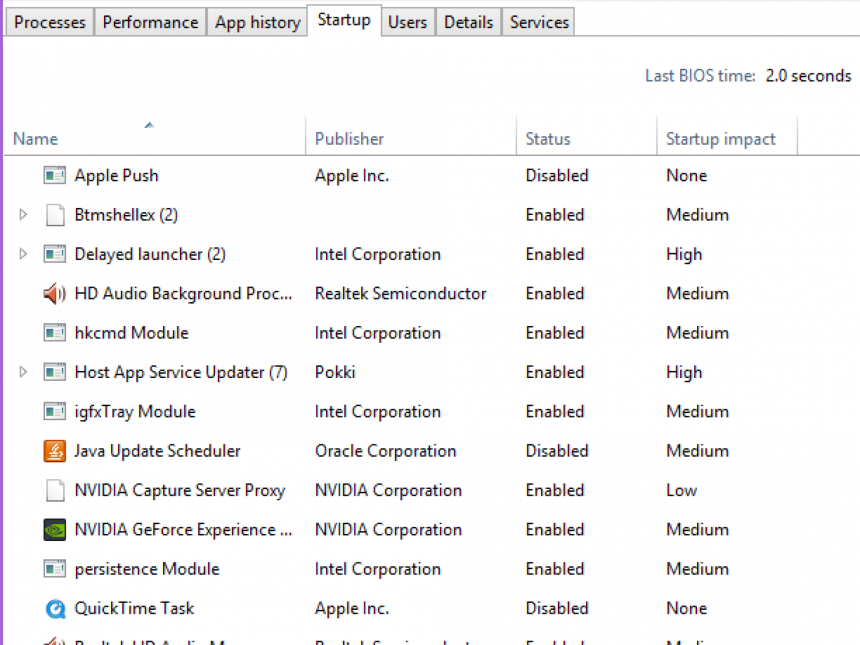Screen dimensions: 860x645
Task: Click the Pokki publisher cell
Action: pos(335,372)
